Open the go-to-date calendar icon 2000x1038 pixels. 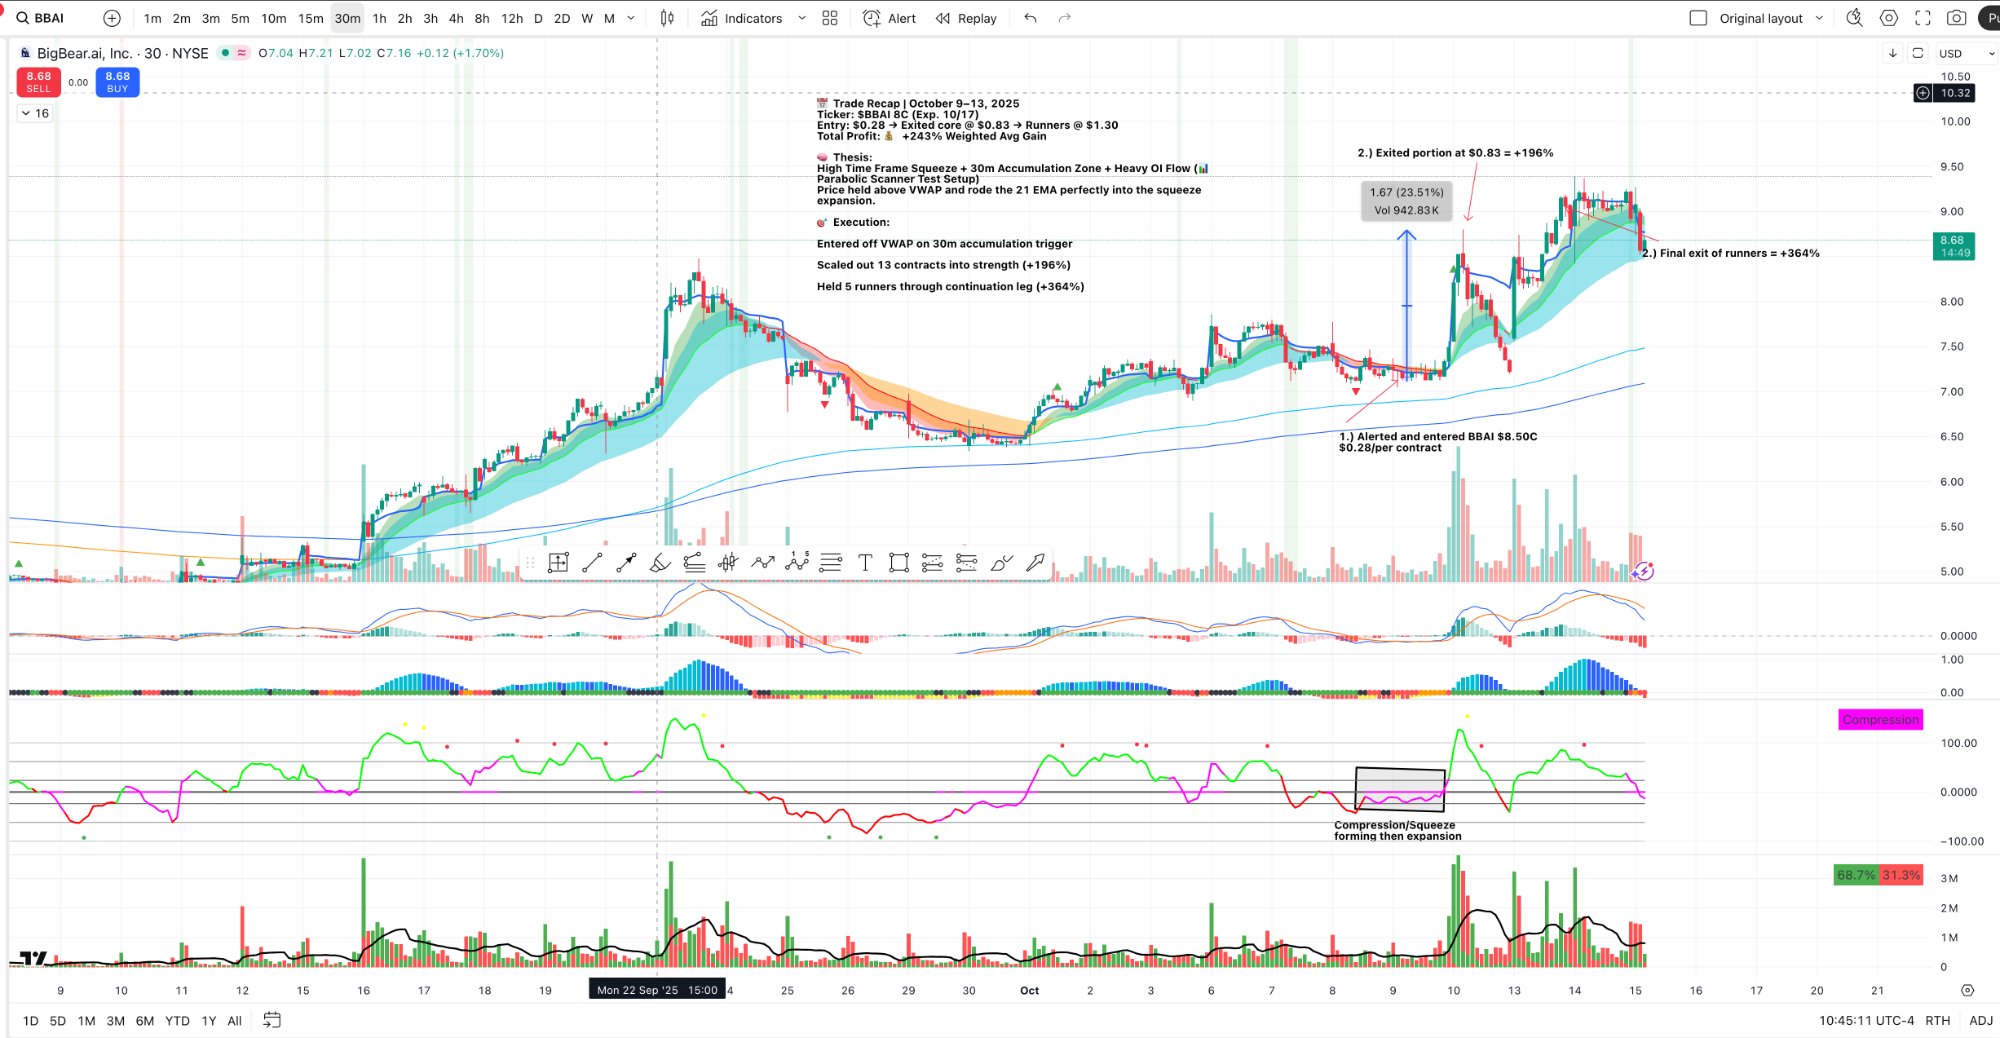[272, 1020]
